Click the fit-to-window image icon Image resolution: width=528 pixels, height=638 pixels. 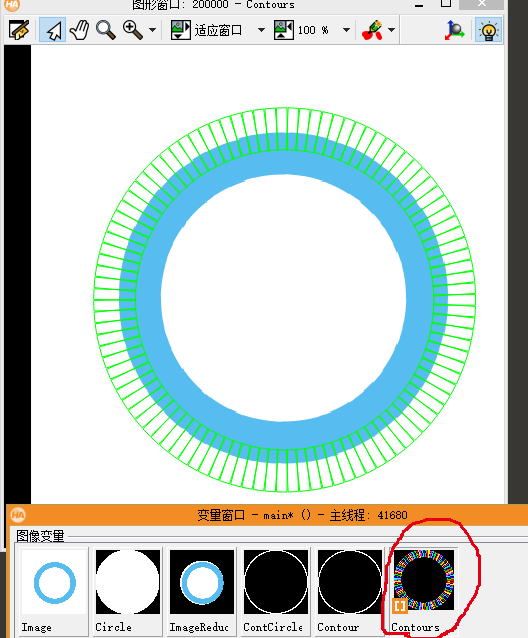(181, 30)
